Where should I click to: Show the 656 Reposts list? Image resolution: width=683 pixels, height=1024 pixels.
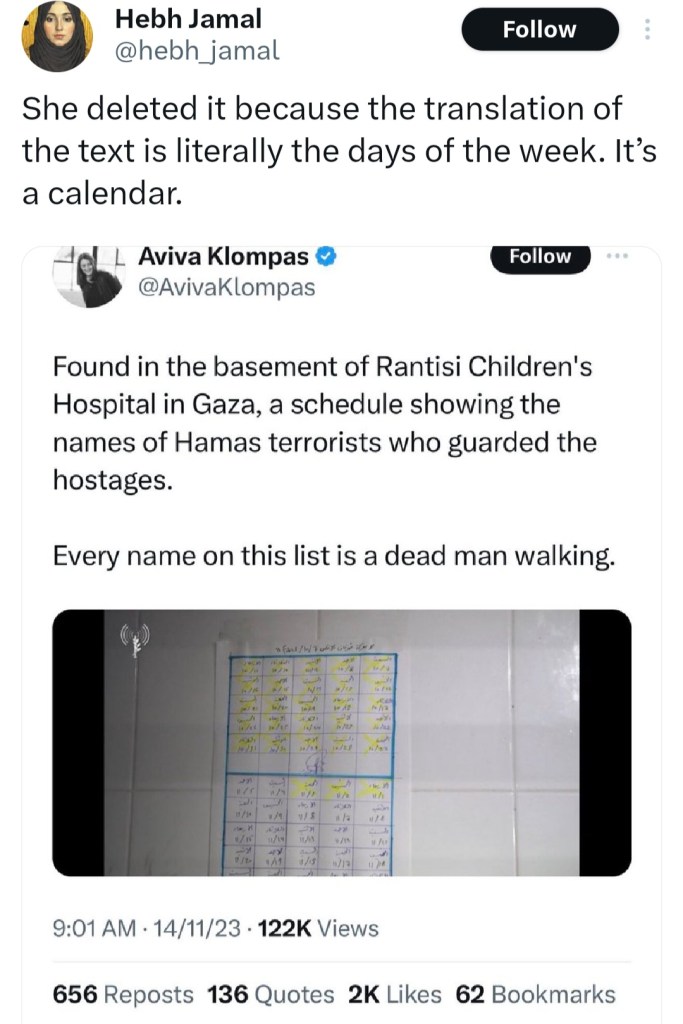pyautogui.click(x=123, y=994)
